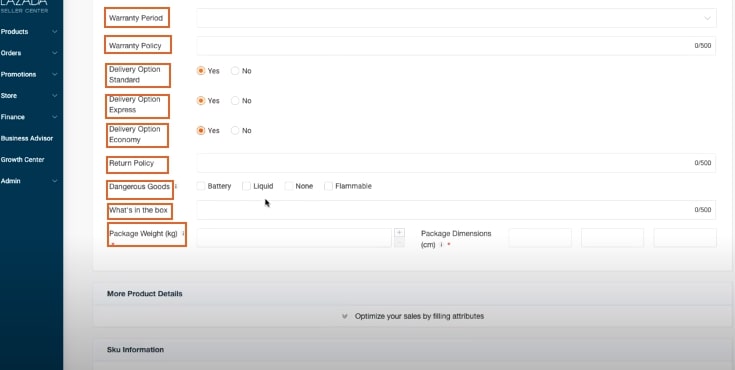Click the Package Dimensions info icon
The width and height of the screenshot is (735, 370).
pos(441,245)
